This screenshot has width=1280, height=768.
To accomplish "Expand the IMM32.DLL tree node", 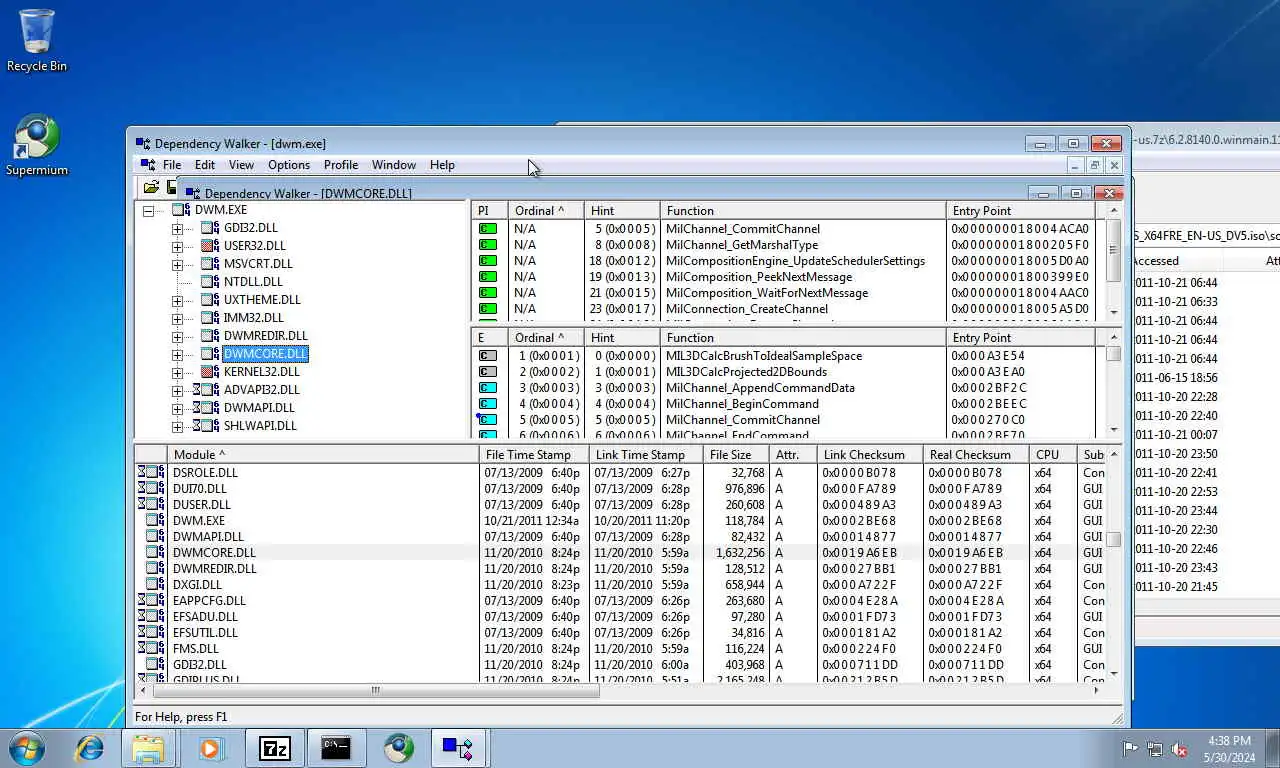I will pyautogui.click(x=178, y=319).
